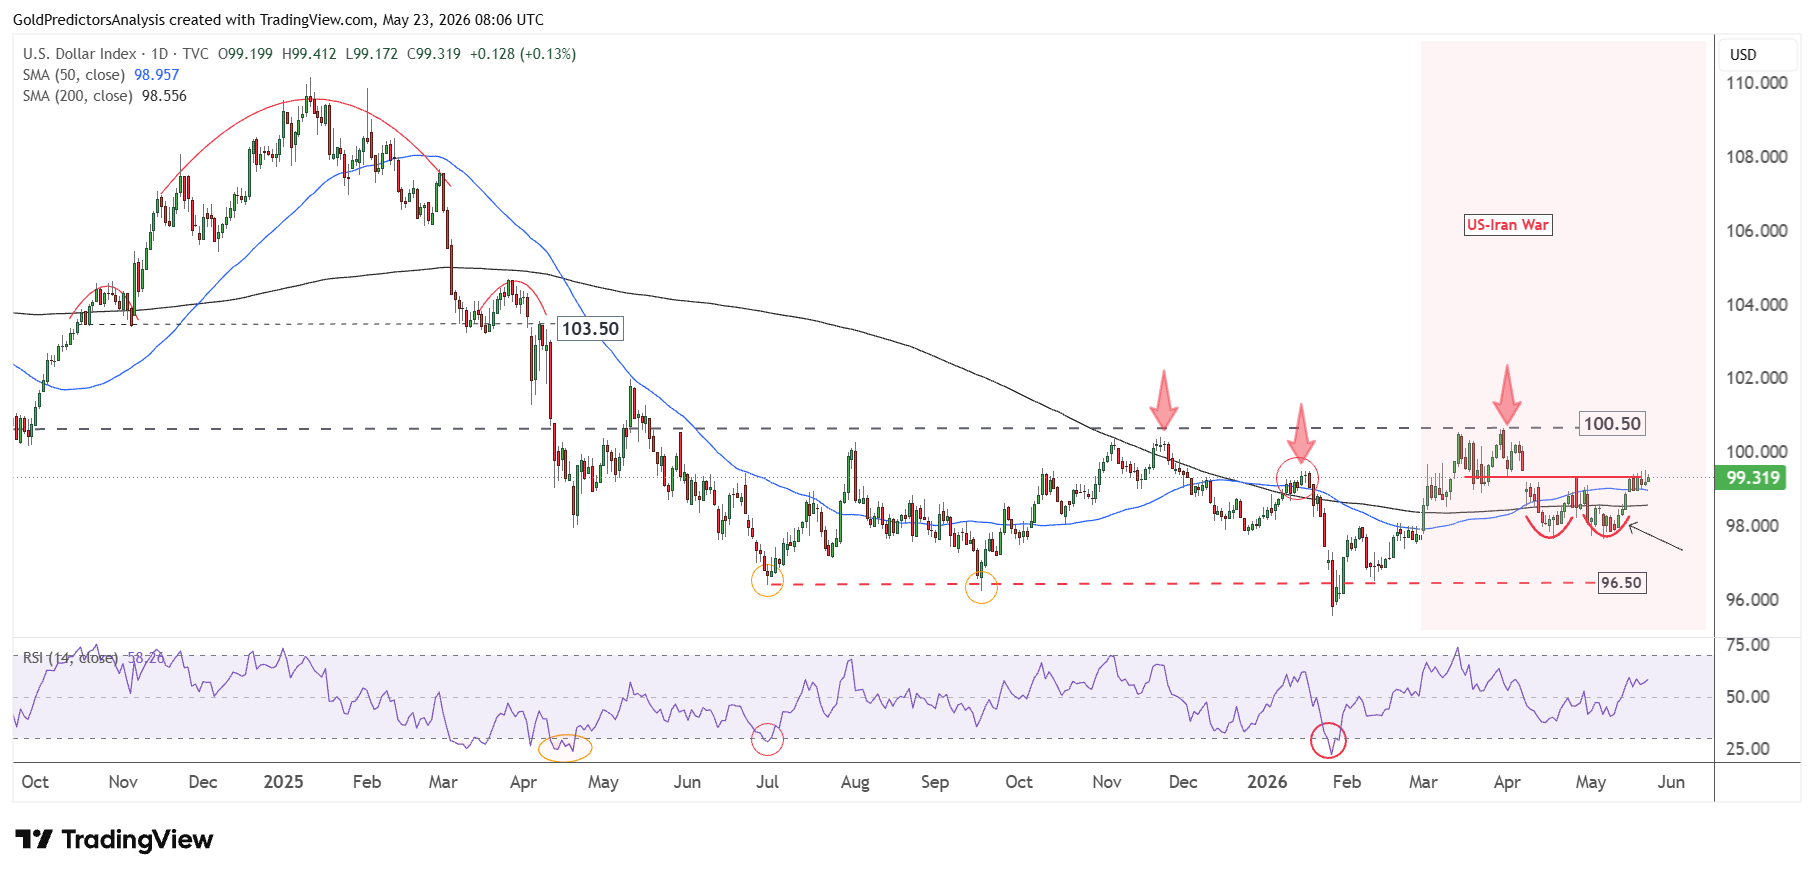Click the +0.128 (+0.13%) change value
Image resolution: width=1814 pixels, height=877 pixels.
pyautogui.click(x=523, y=54)
